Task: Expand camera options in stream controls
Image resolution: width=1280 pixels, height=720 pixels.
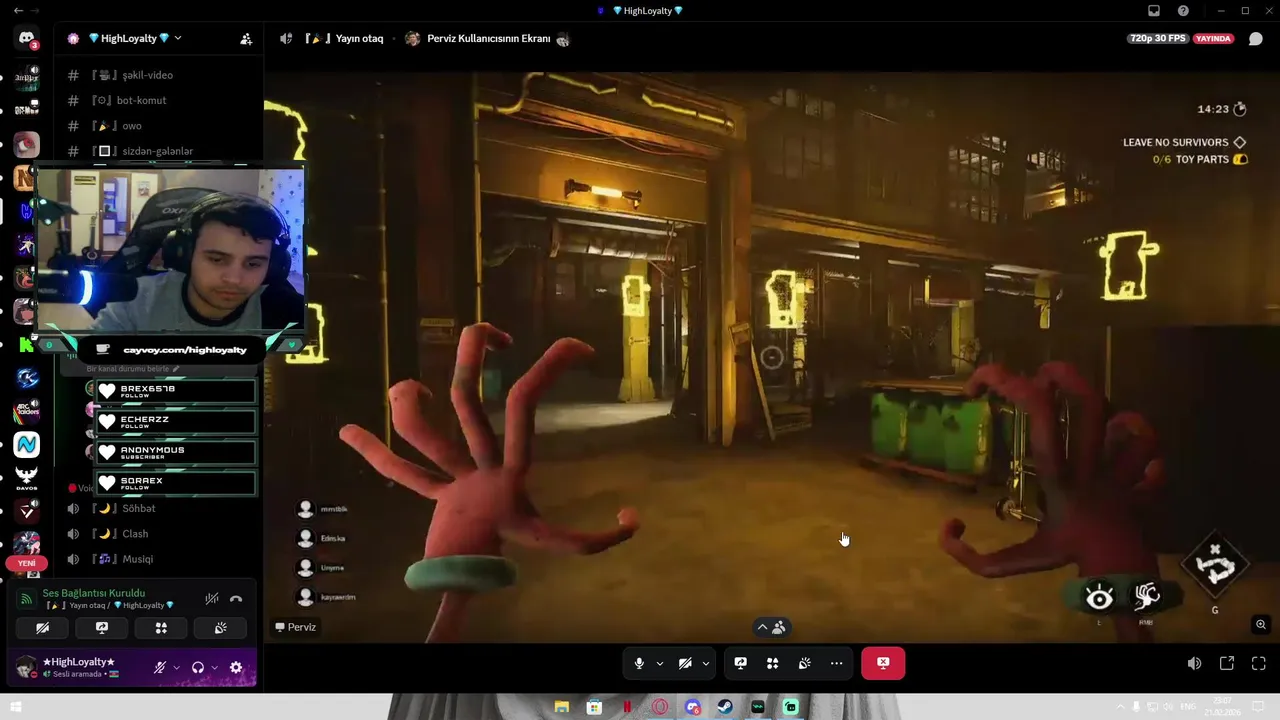Action: pyautogui.click(x=705, y=663)
